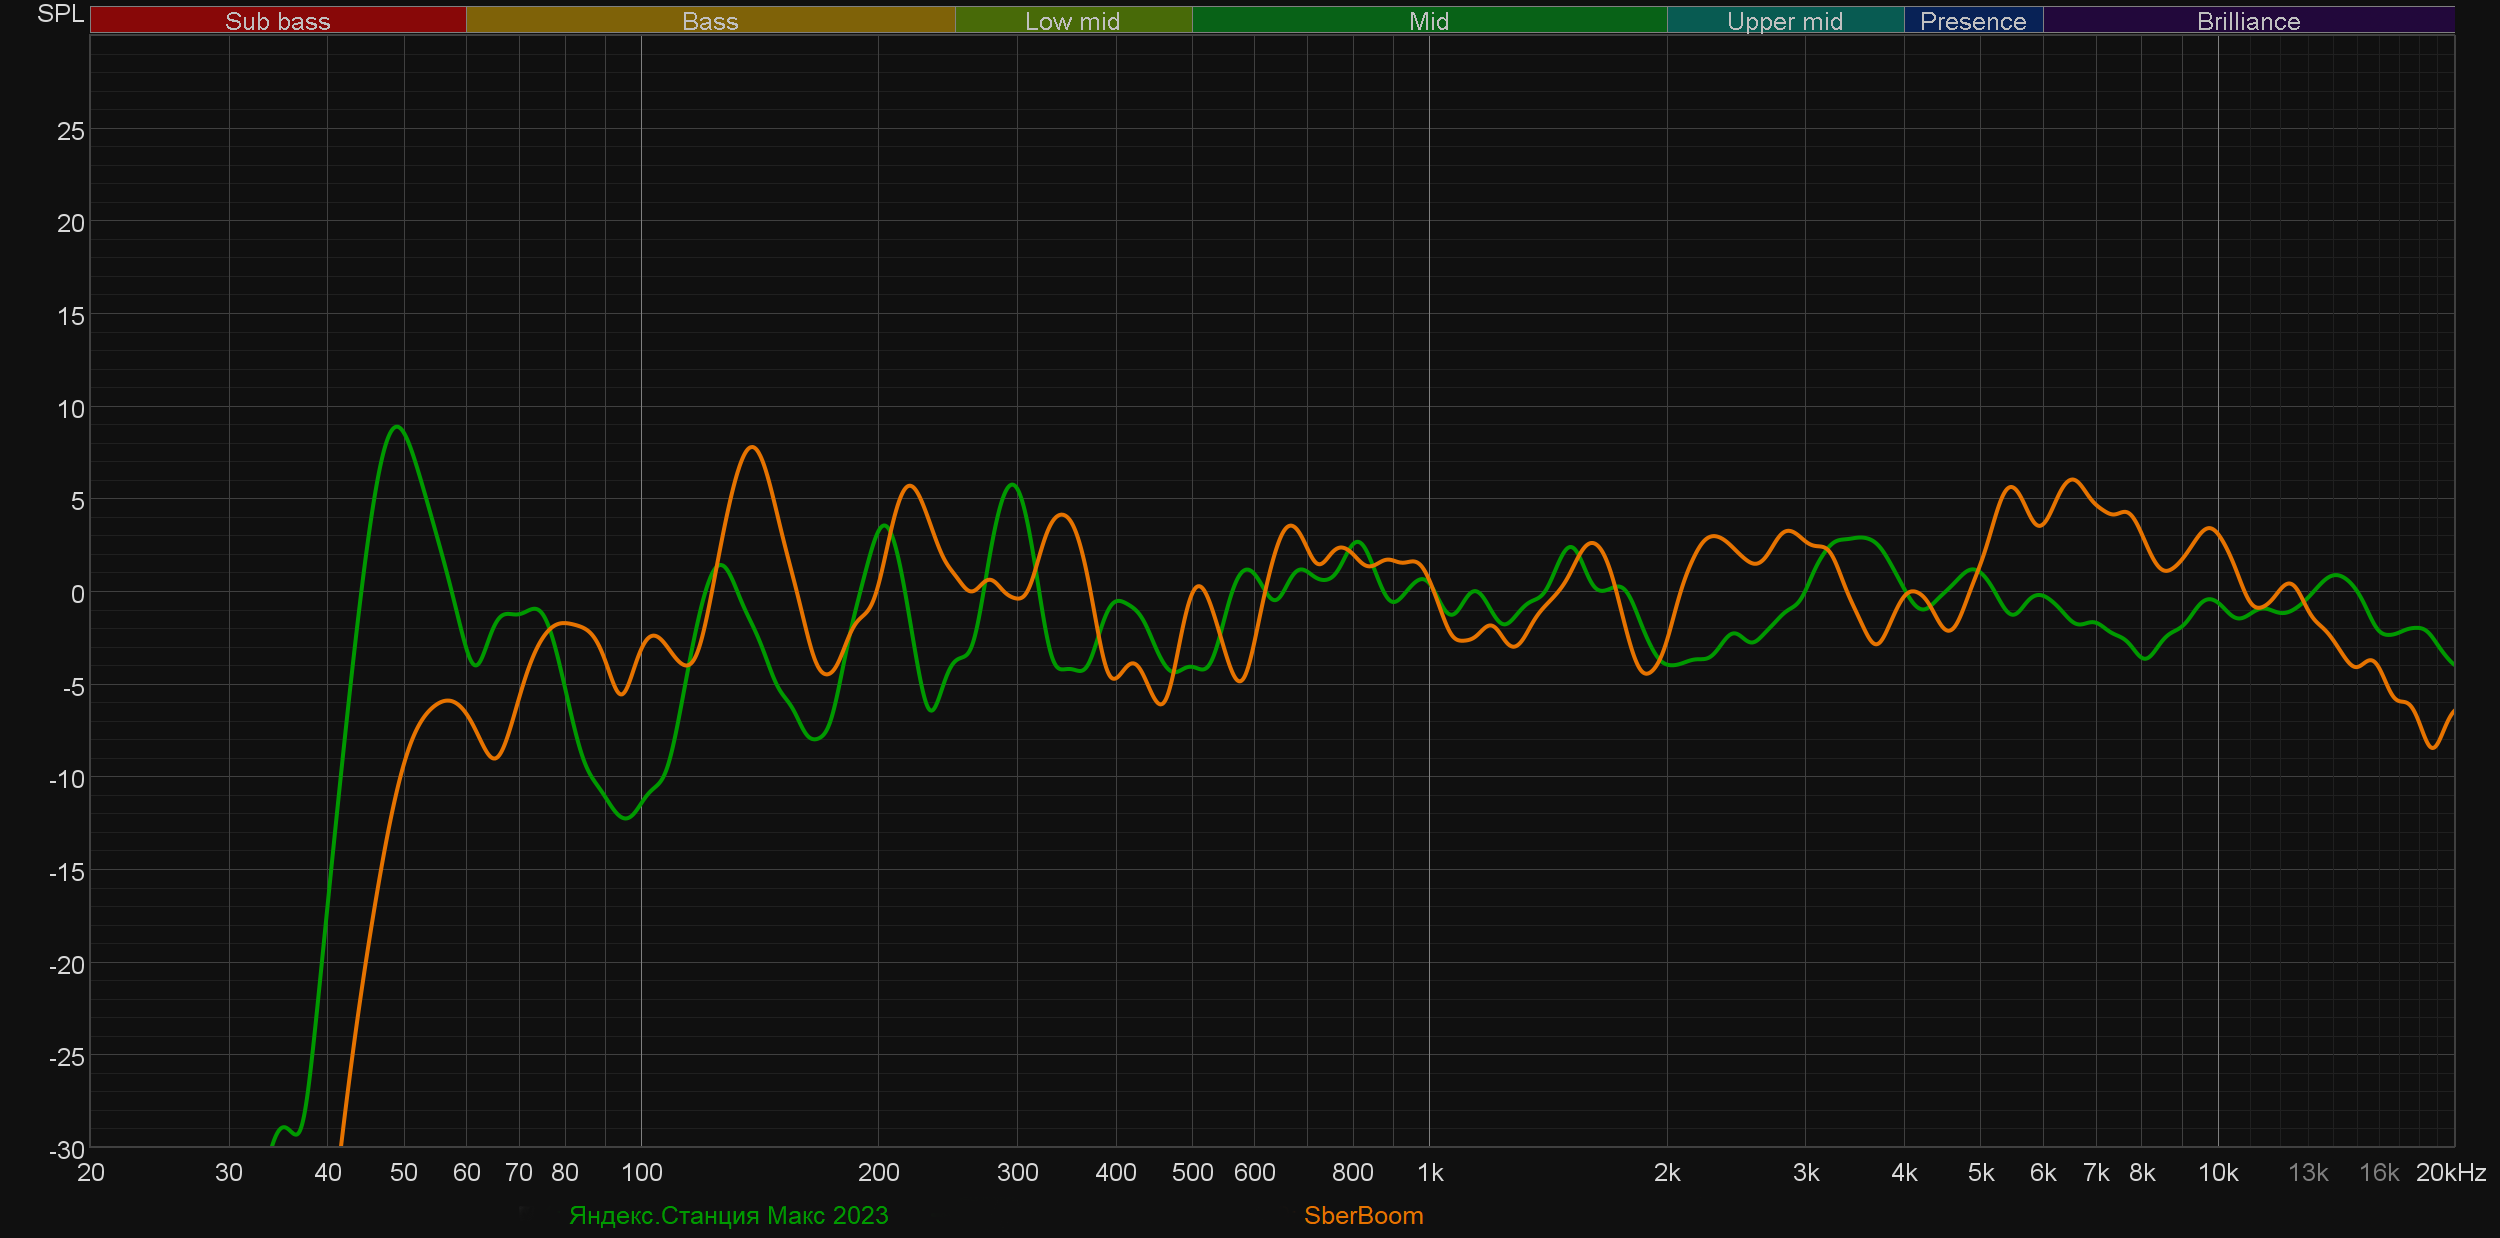Screen dimensions: 2500x1238
Task: Click the Яндекс.Станция Макс 2023 legend label
Action: coord(728,1215)
